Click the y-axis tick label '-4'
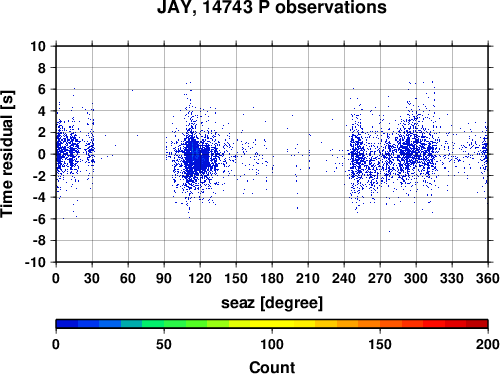This screenshot has width=500, height=374. 39,197
